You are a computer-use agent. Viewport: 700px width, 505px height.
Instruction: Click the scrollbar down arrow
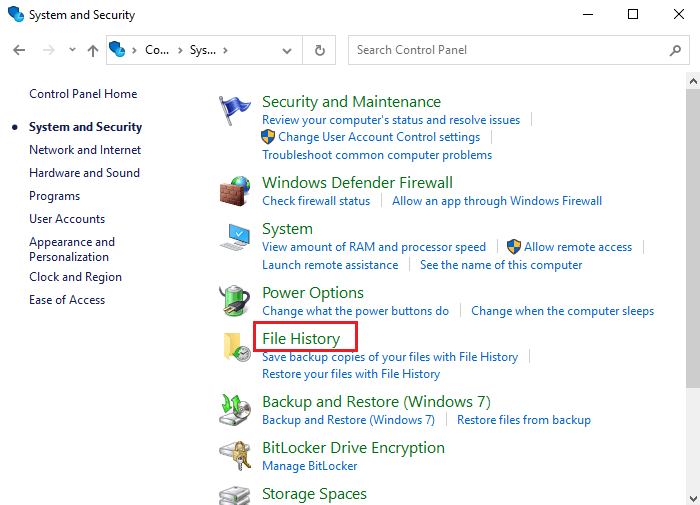[x=693, y=498]
